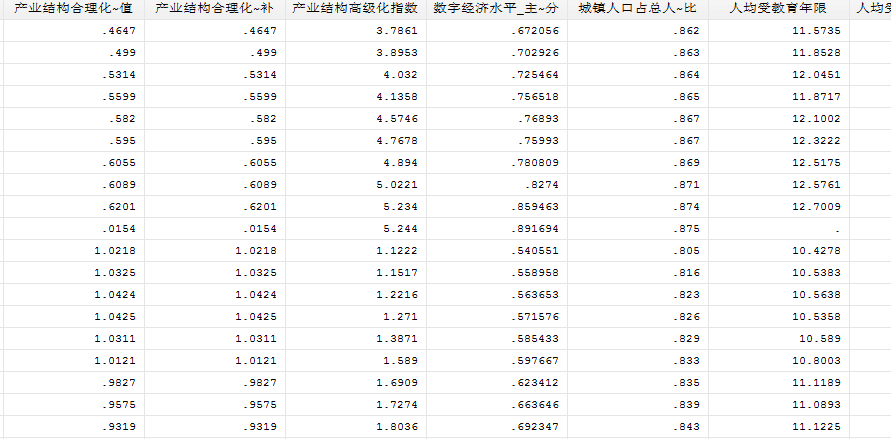Select the 产业结构合理化~值 column header
This screenshot has width=891, height=439.
(73, 8)
